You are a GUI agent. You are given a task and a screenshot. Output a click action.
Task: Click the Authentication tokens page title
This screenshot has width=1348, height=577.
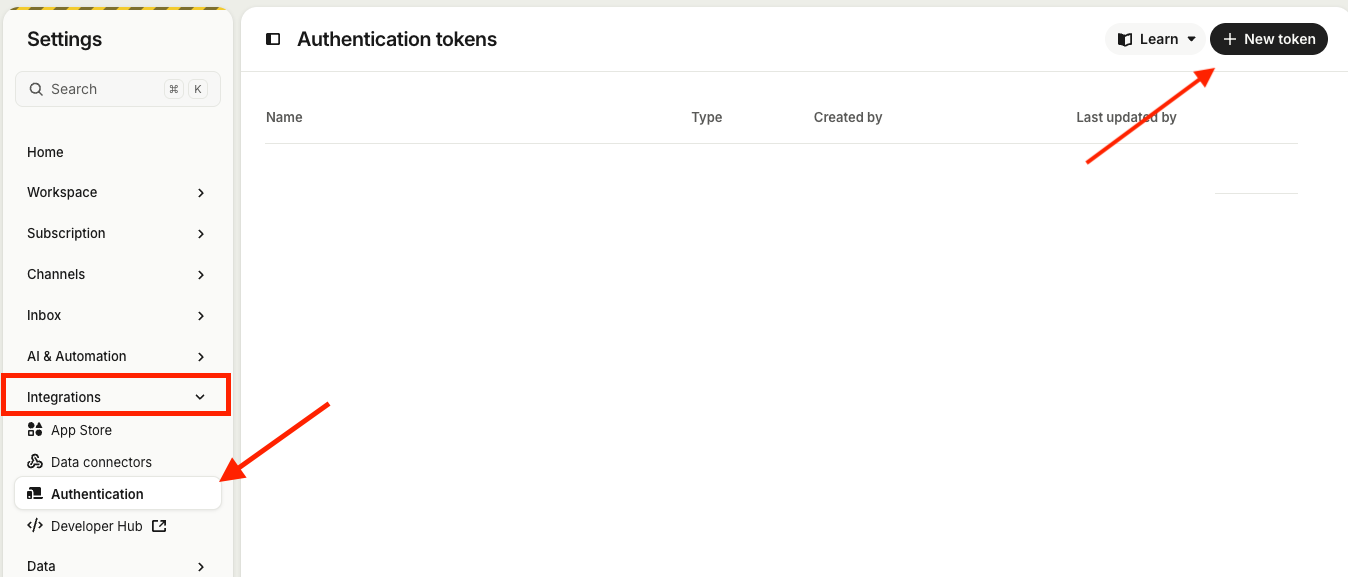pos(397,39)
